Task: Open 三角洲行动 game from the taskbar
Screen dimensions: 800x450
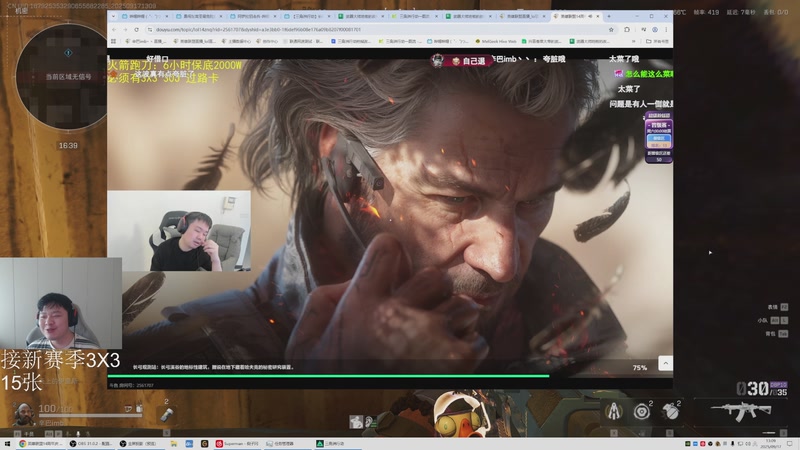Action: (336, 444)
